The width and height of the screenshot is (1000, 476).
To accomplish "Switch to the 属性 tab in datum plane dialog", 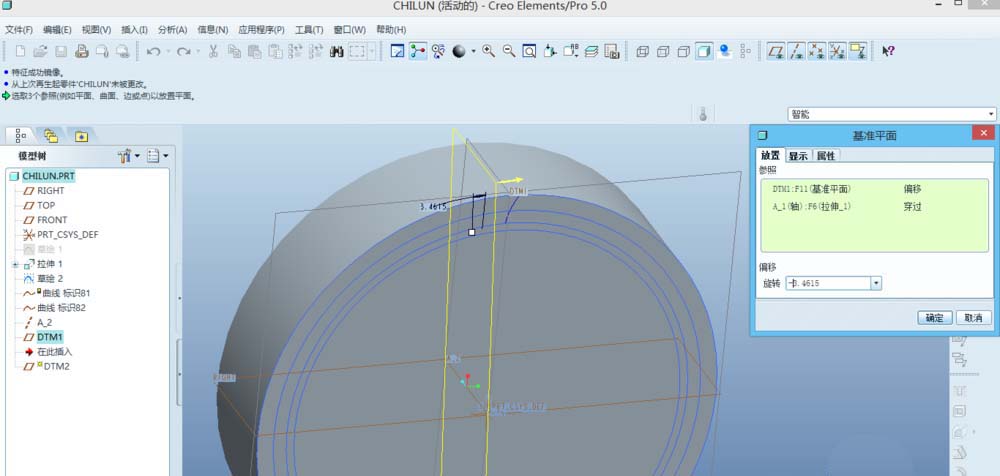I will click(826, 156).
